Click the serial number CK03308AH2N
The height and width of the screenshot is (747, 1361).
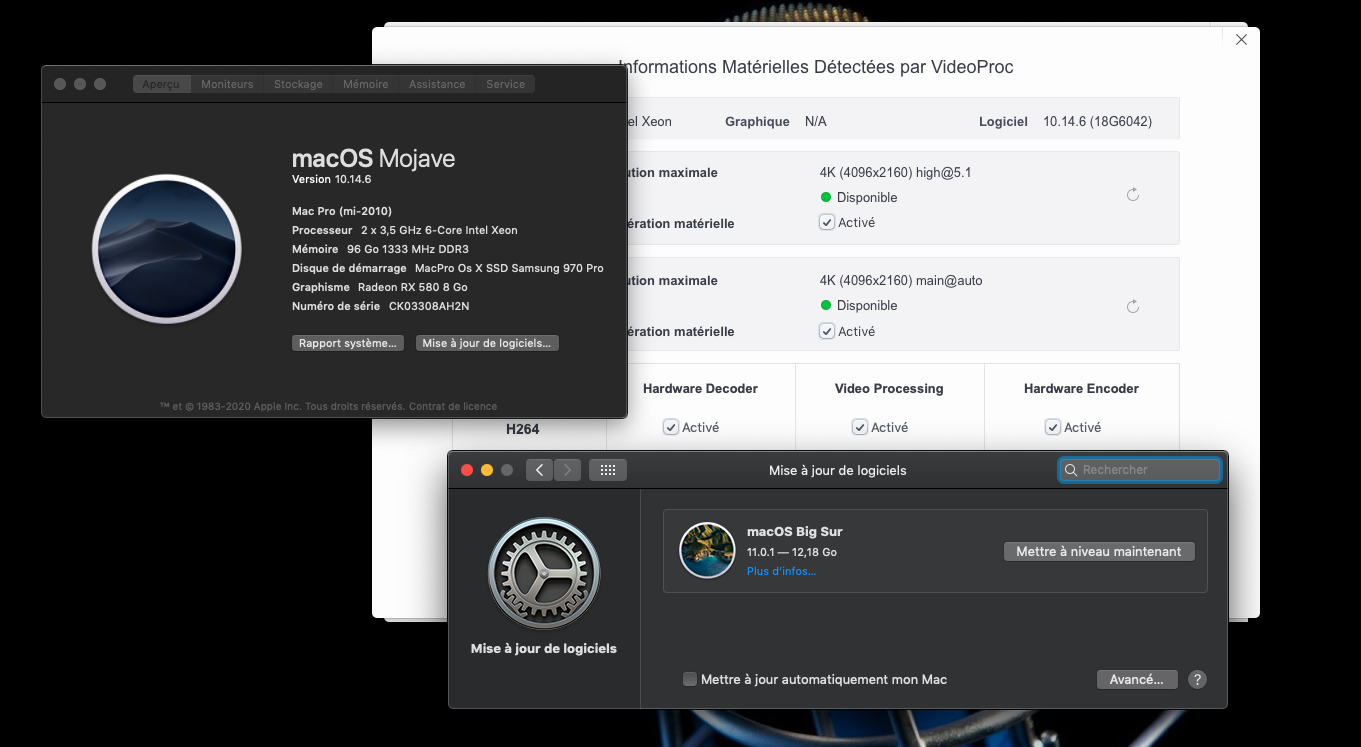pos(429,306)
